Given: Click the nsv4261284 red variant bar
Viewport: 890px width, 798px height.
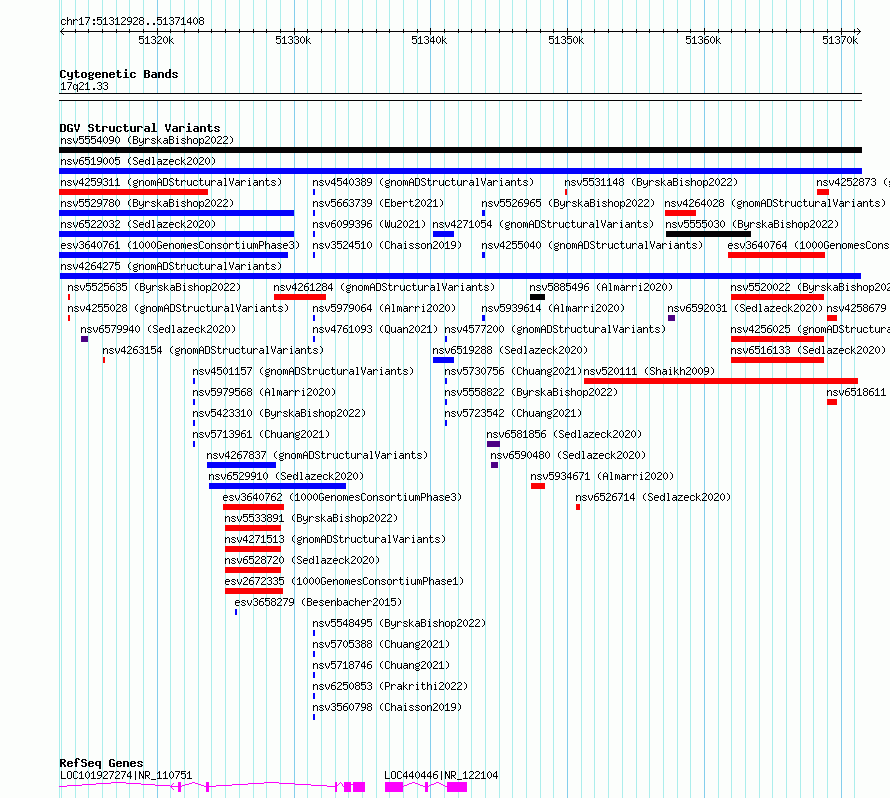Looking at the screenshot, I should [300, 297].
